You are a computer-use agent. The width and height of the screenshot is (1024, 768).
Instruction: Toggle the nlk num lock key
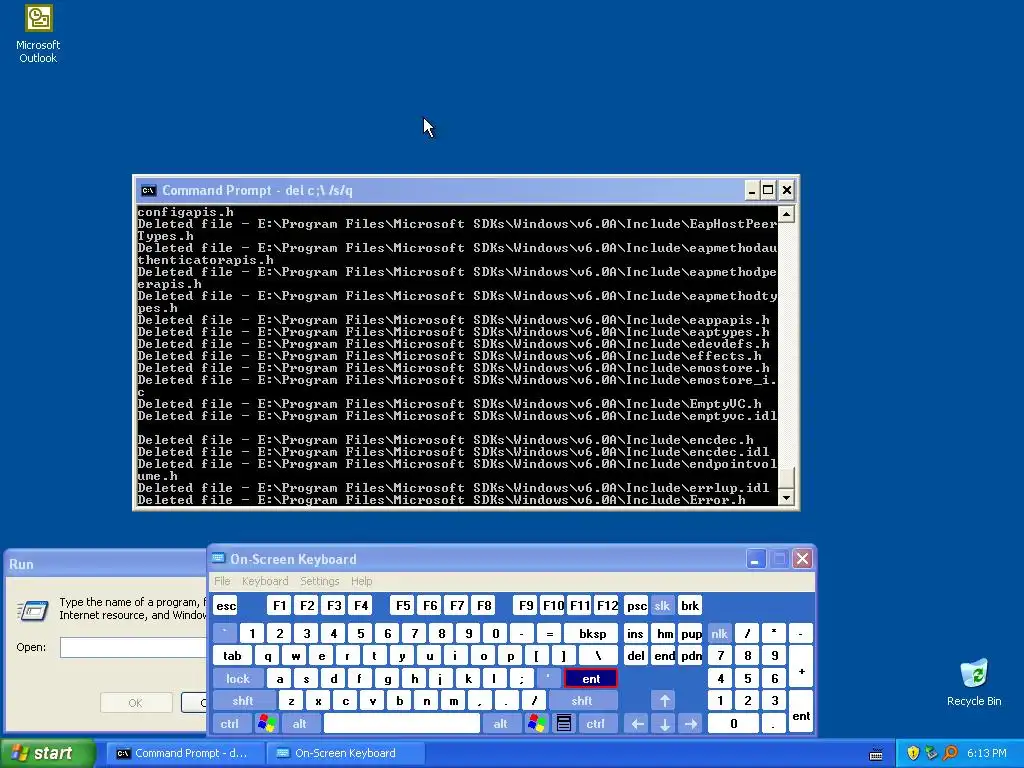[719, 633]
